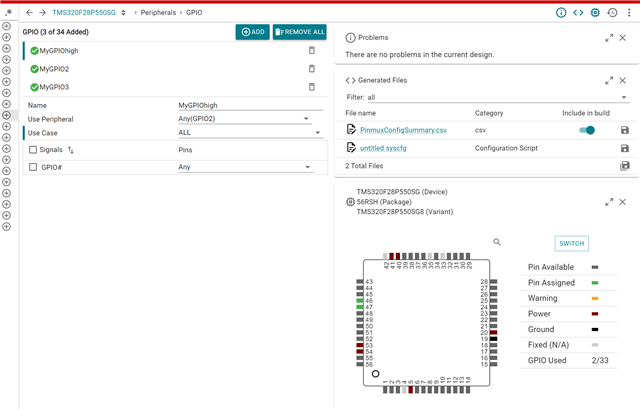Open PinmuxConfigSummary.csv file link
This screenshot has width=640, height=410.
[403, 130]
